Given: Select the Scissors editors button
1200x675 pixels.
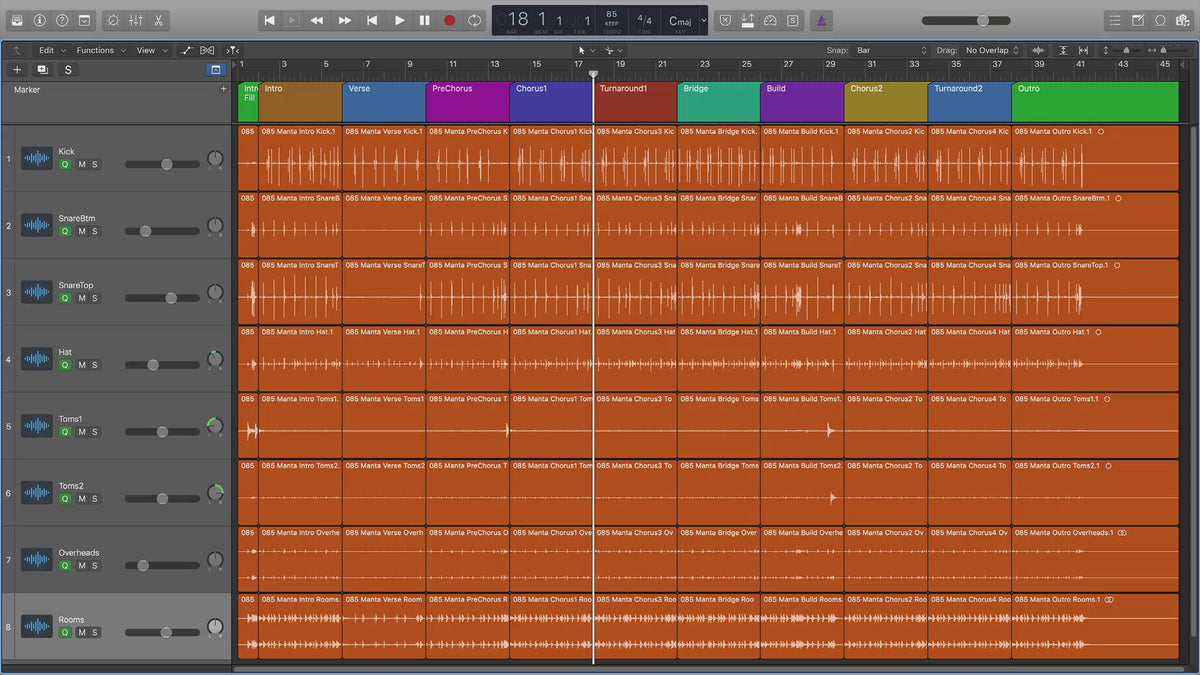Looking at the screenshot, I should pos(158,20).
